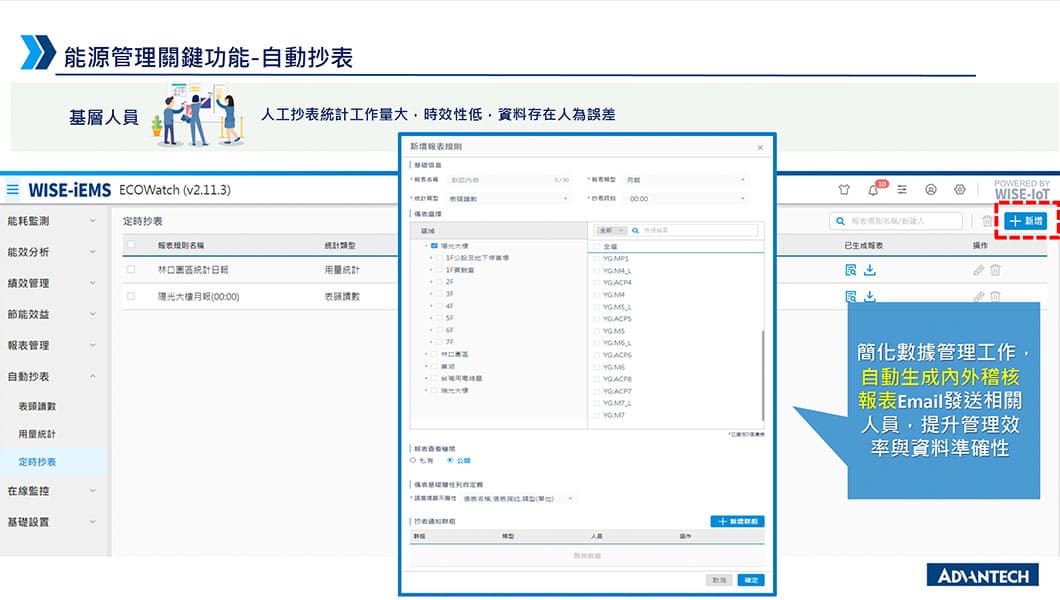
Task: Check the YG:MP1 meter checkbox
Action: (x=596, y=259)
